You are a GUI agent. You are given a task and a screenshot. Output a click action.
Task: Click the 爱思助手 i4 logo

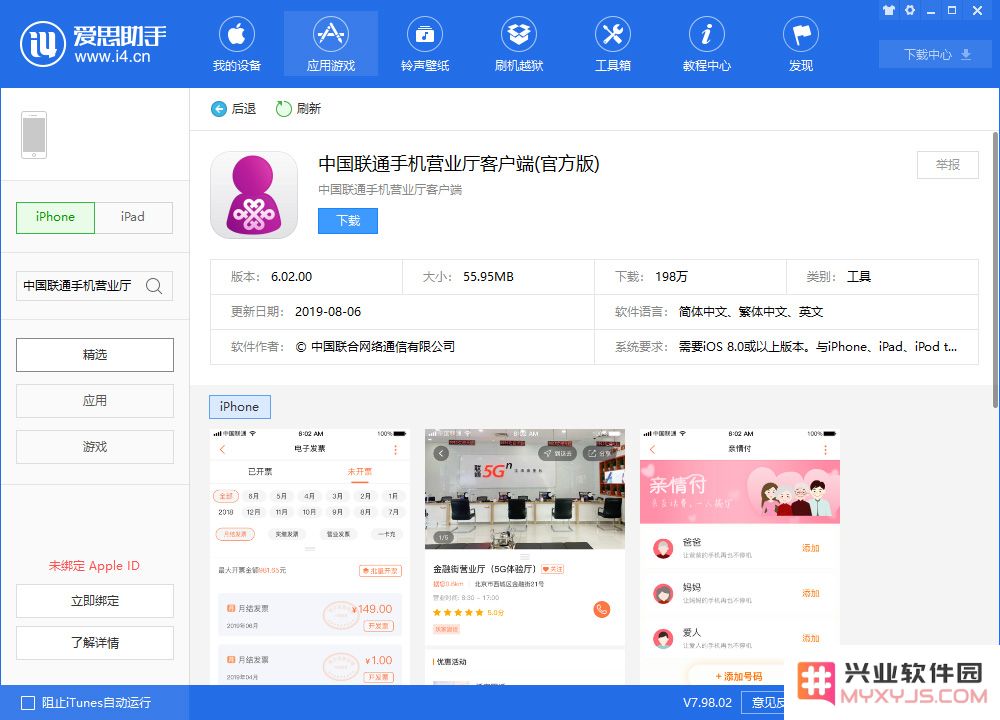pos(93,43)
